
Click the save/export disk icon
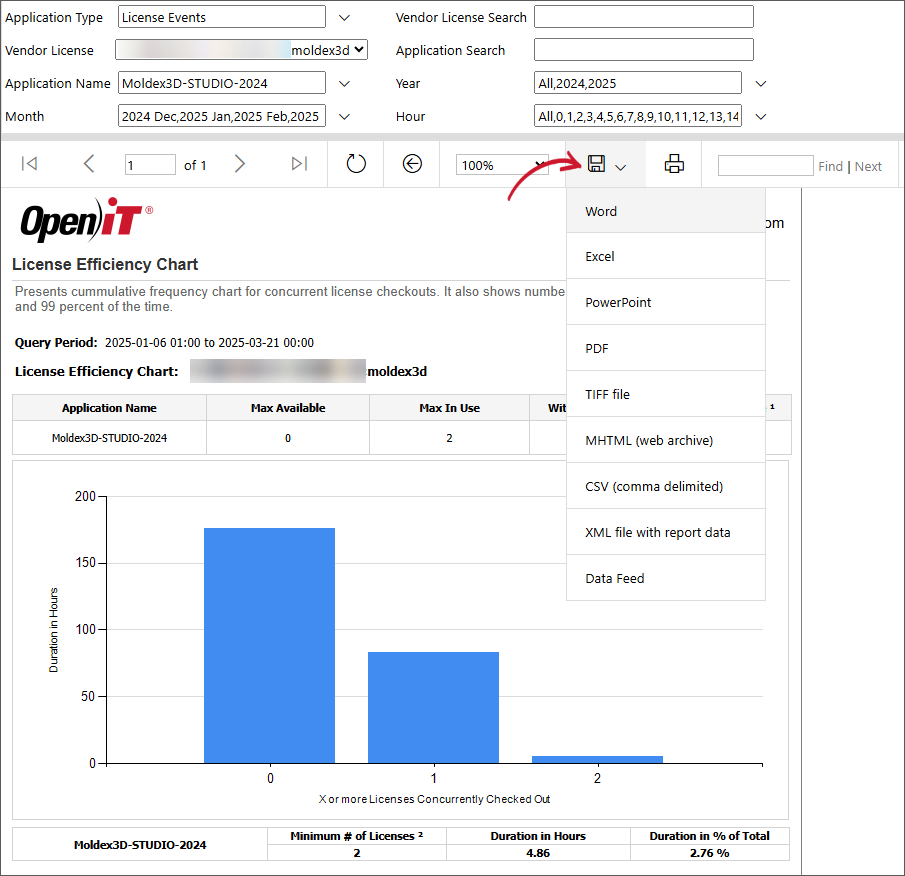[597, 164]
